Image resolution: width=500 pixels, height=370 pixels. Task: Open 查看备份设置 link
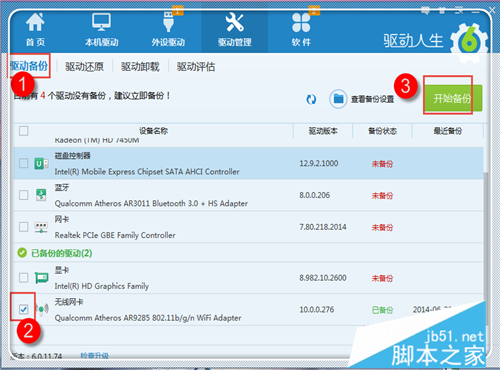click(372, 99)
